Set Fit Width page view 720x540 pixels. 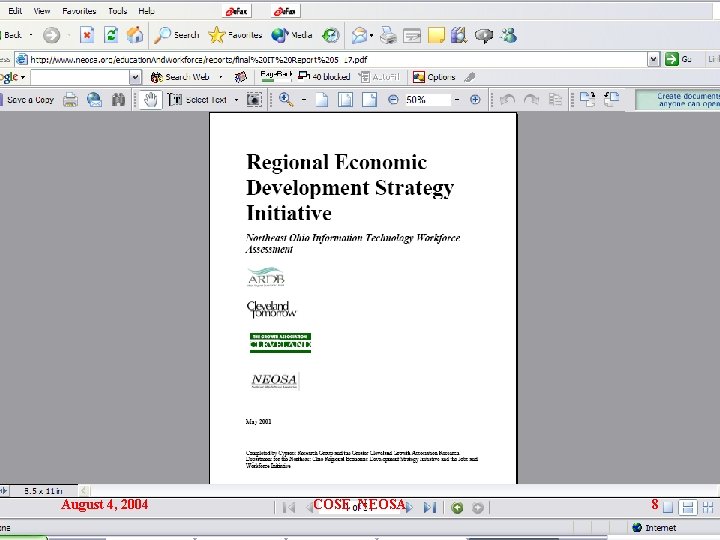pyautogui.click(x=369, y=100)
